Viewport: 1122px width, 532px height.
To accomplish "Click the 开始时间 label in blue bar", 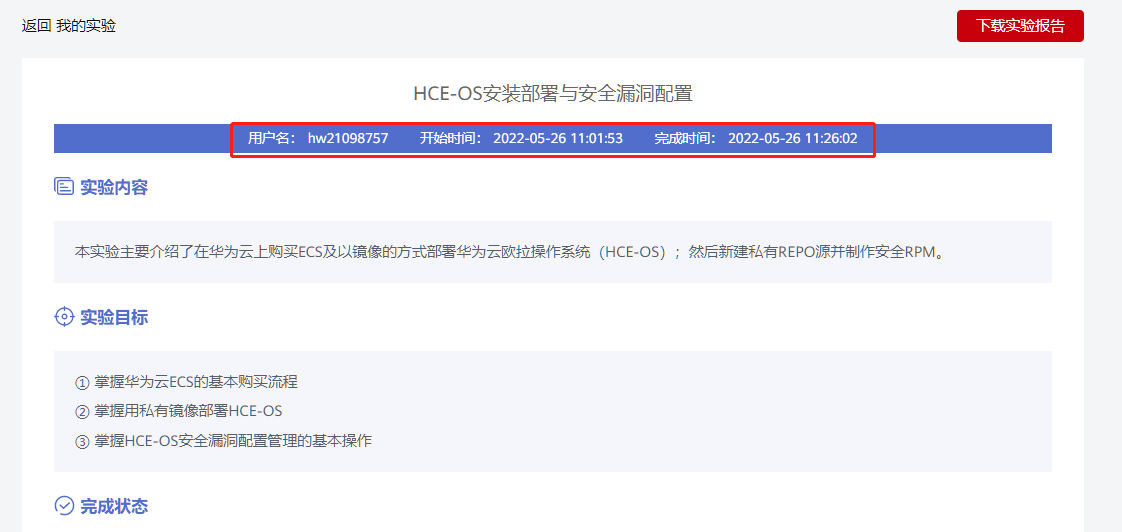I will 451,138.
